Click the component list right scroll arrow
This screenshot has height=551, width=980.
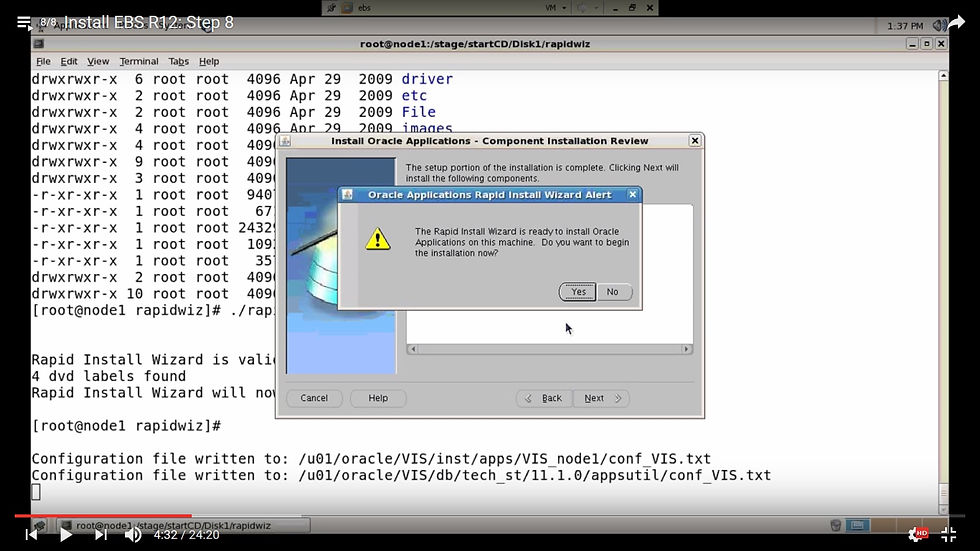click(x=686, y=349)
